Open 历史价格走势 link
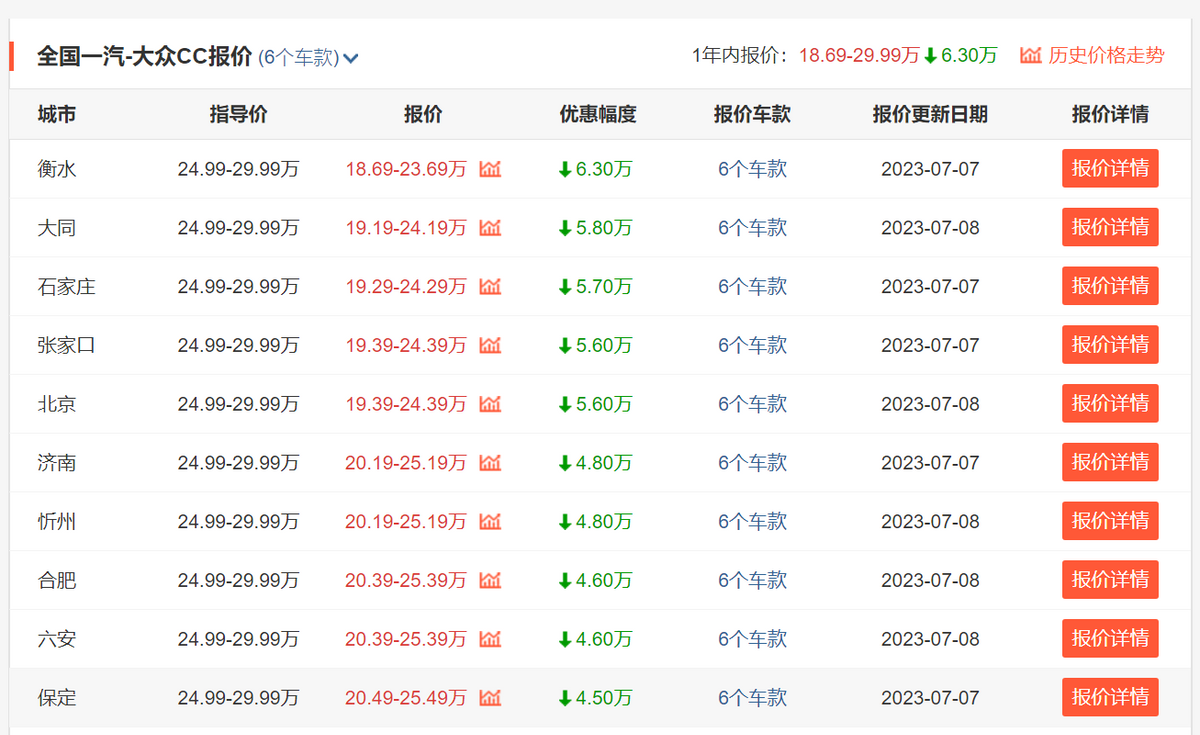The height and width of the screenshot is (735, 1200). [1092, 55]
